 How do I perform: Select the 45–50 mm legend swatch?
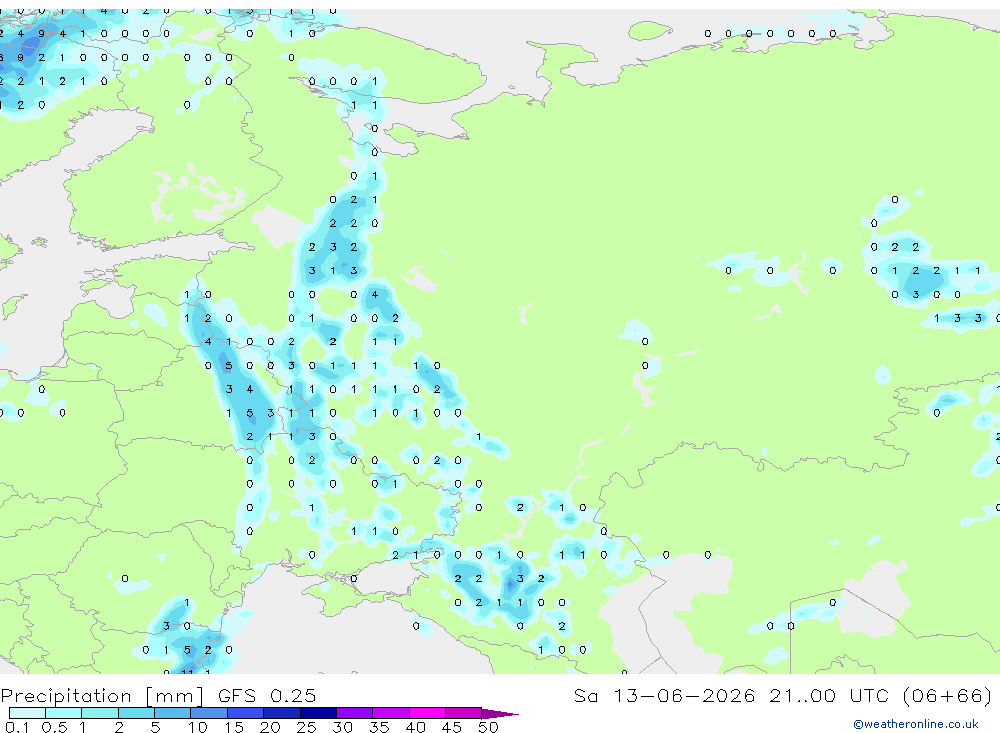click(464, 713)
